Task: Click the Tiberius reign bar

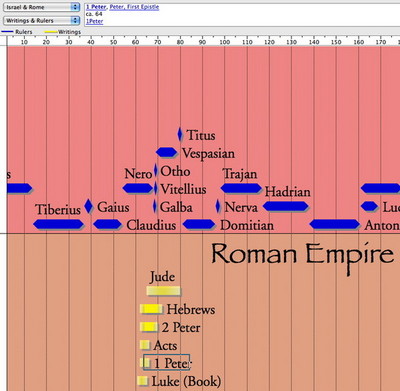Action: (58, 224)
